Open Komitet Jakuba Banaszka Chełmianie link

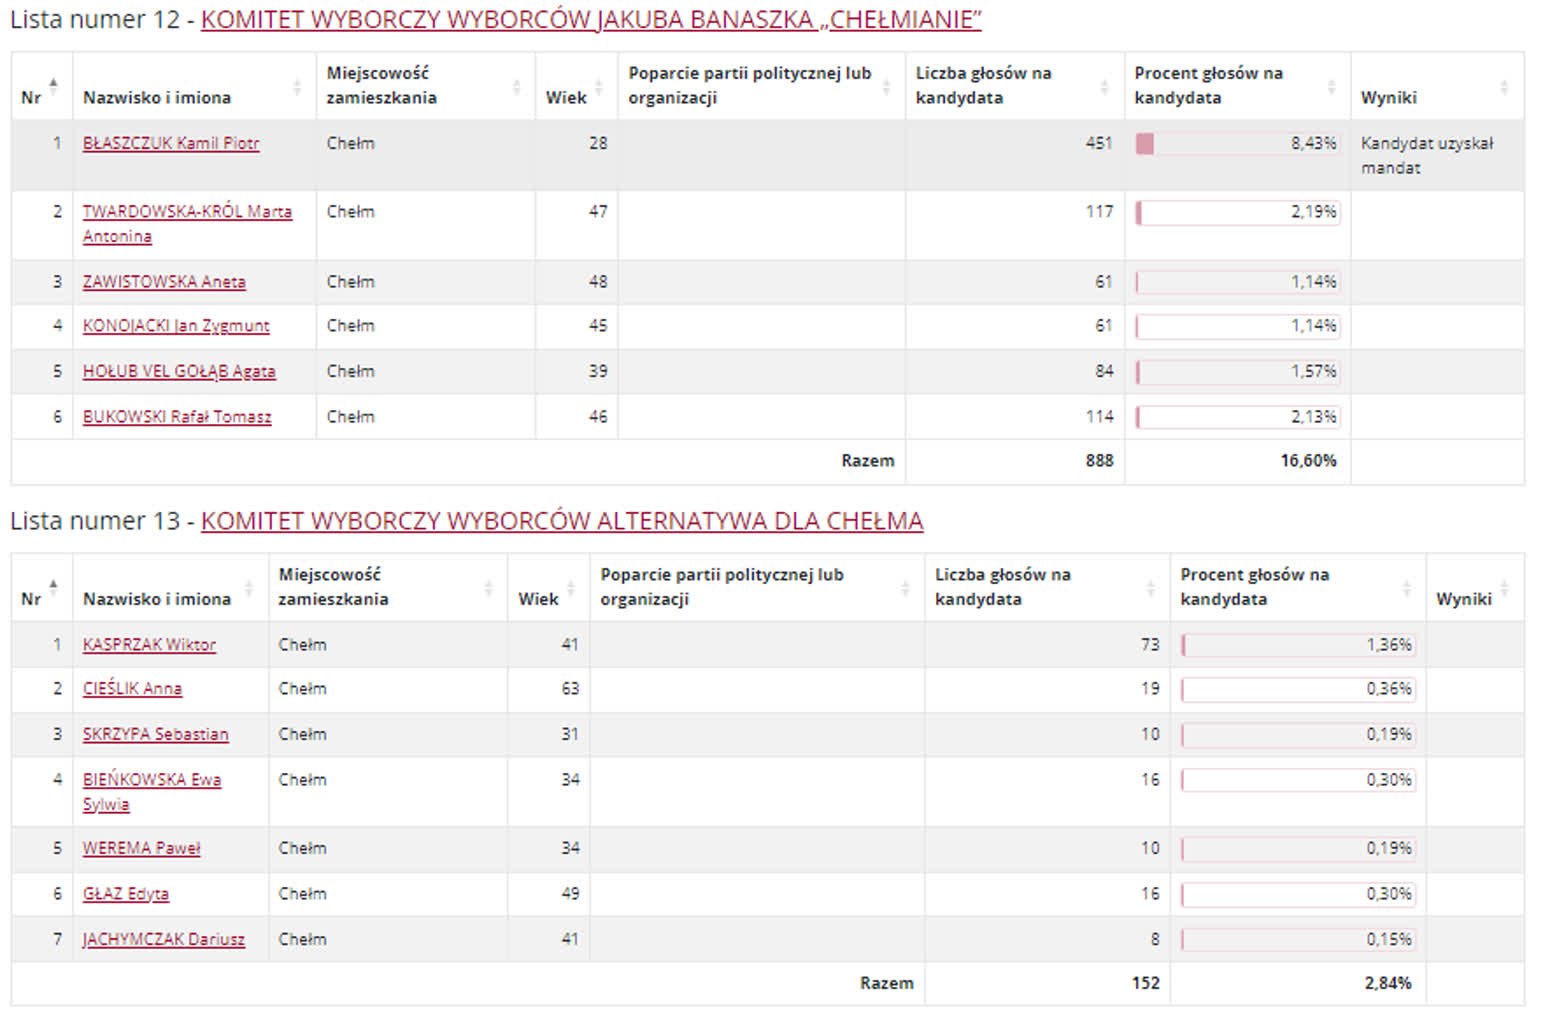(x=591, y=20)
